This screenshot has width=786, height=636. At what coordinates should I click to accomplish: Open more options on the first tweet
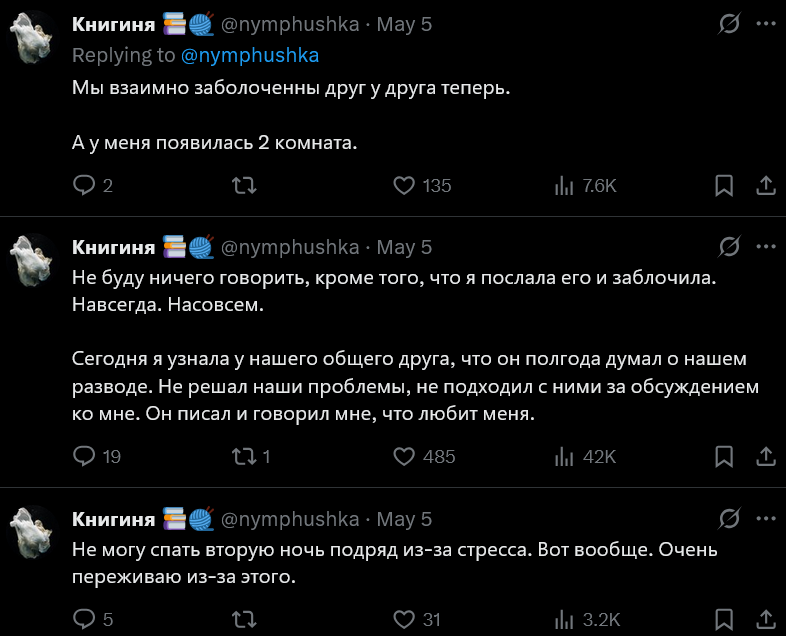click(x=766, y=24)
